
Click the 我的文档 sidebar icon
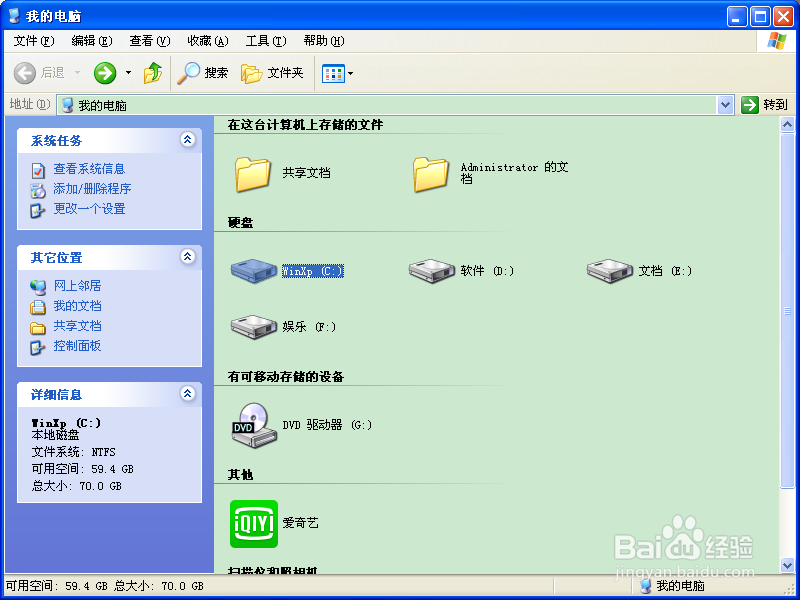[38, 307]
